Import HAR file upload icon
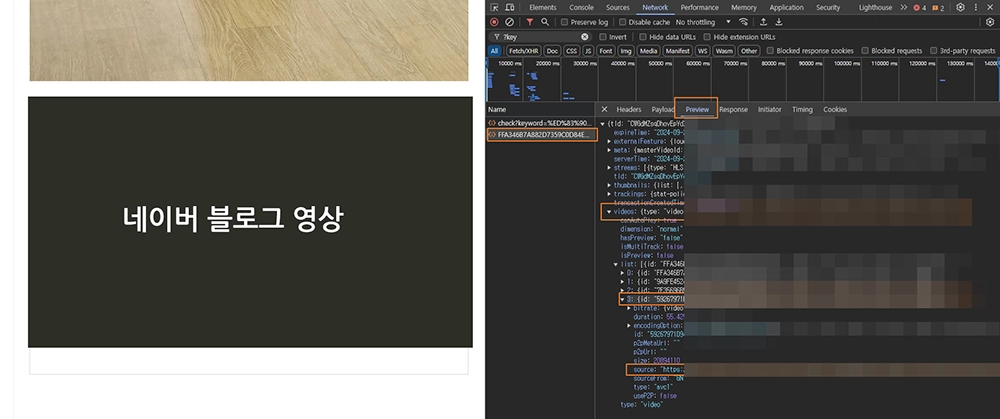1000x419 pixels. pos(763,22)
